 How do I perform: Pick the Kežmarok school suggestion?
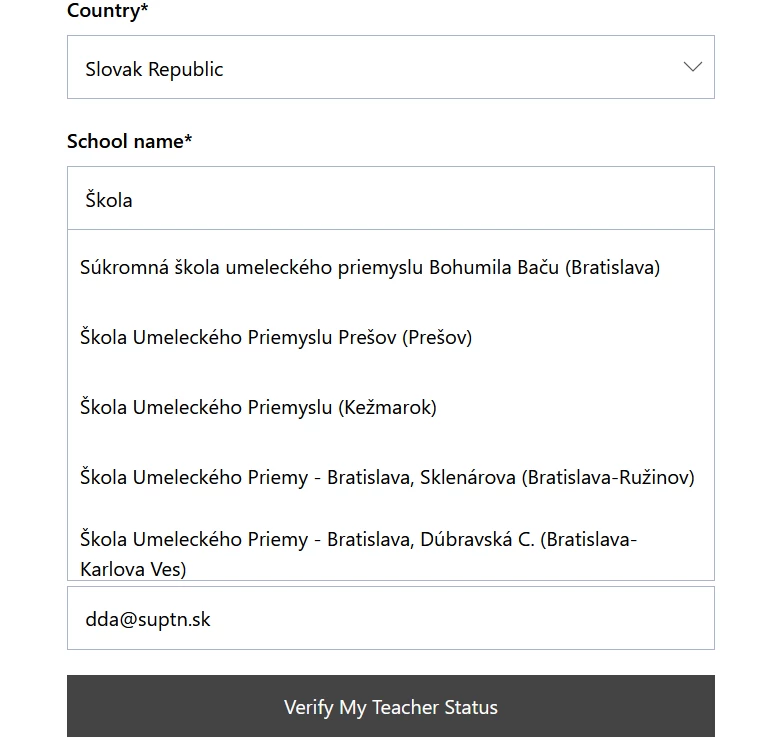coord(258,407)
